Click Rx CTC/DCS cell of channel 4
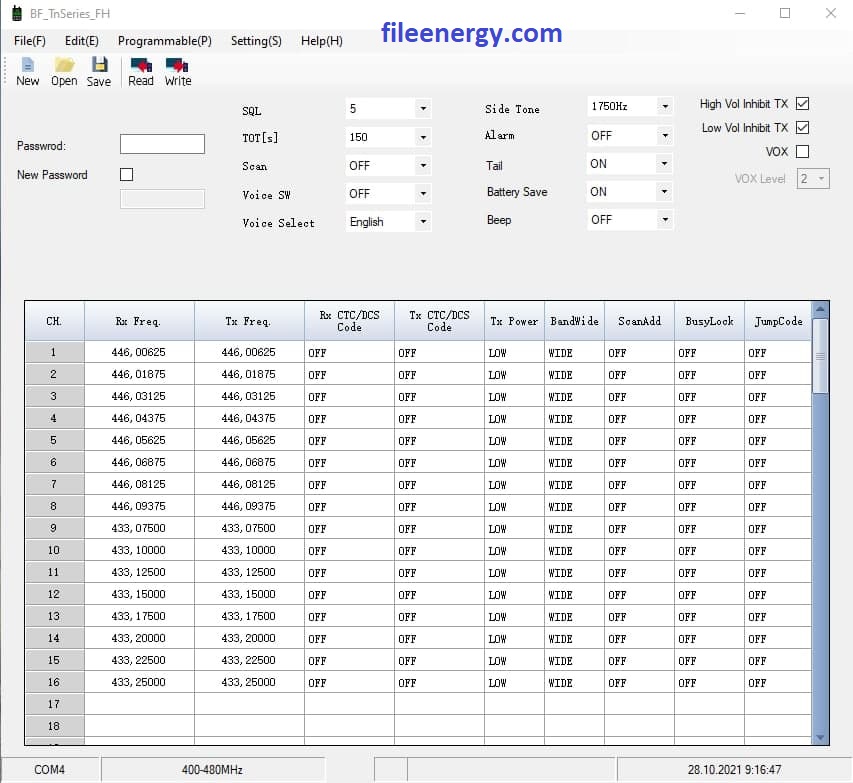The width and height of the screenshot is (853, 783). point(349,418)
